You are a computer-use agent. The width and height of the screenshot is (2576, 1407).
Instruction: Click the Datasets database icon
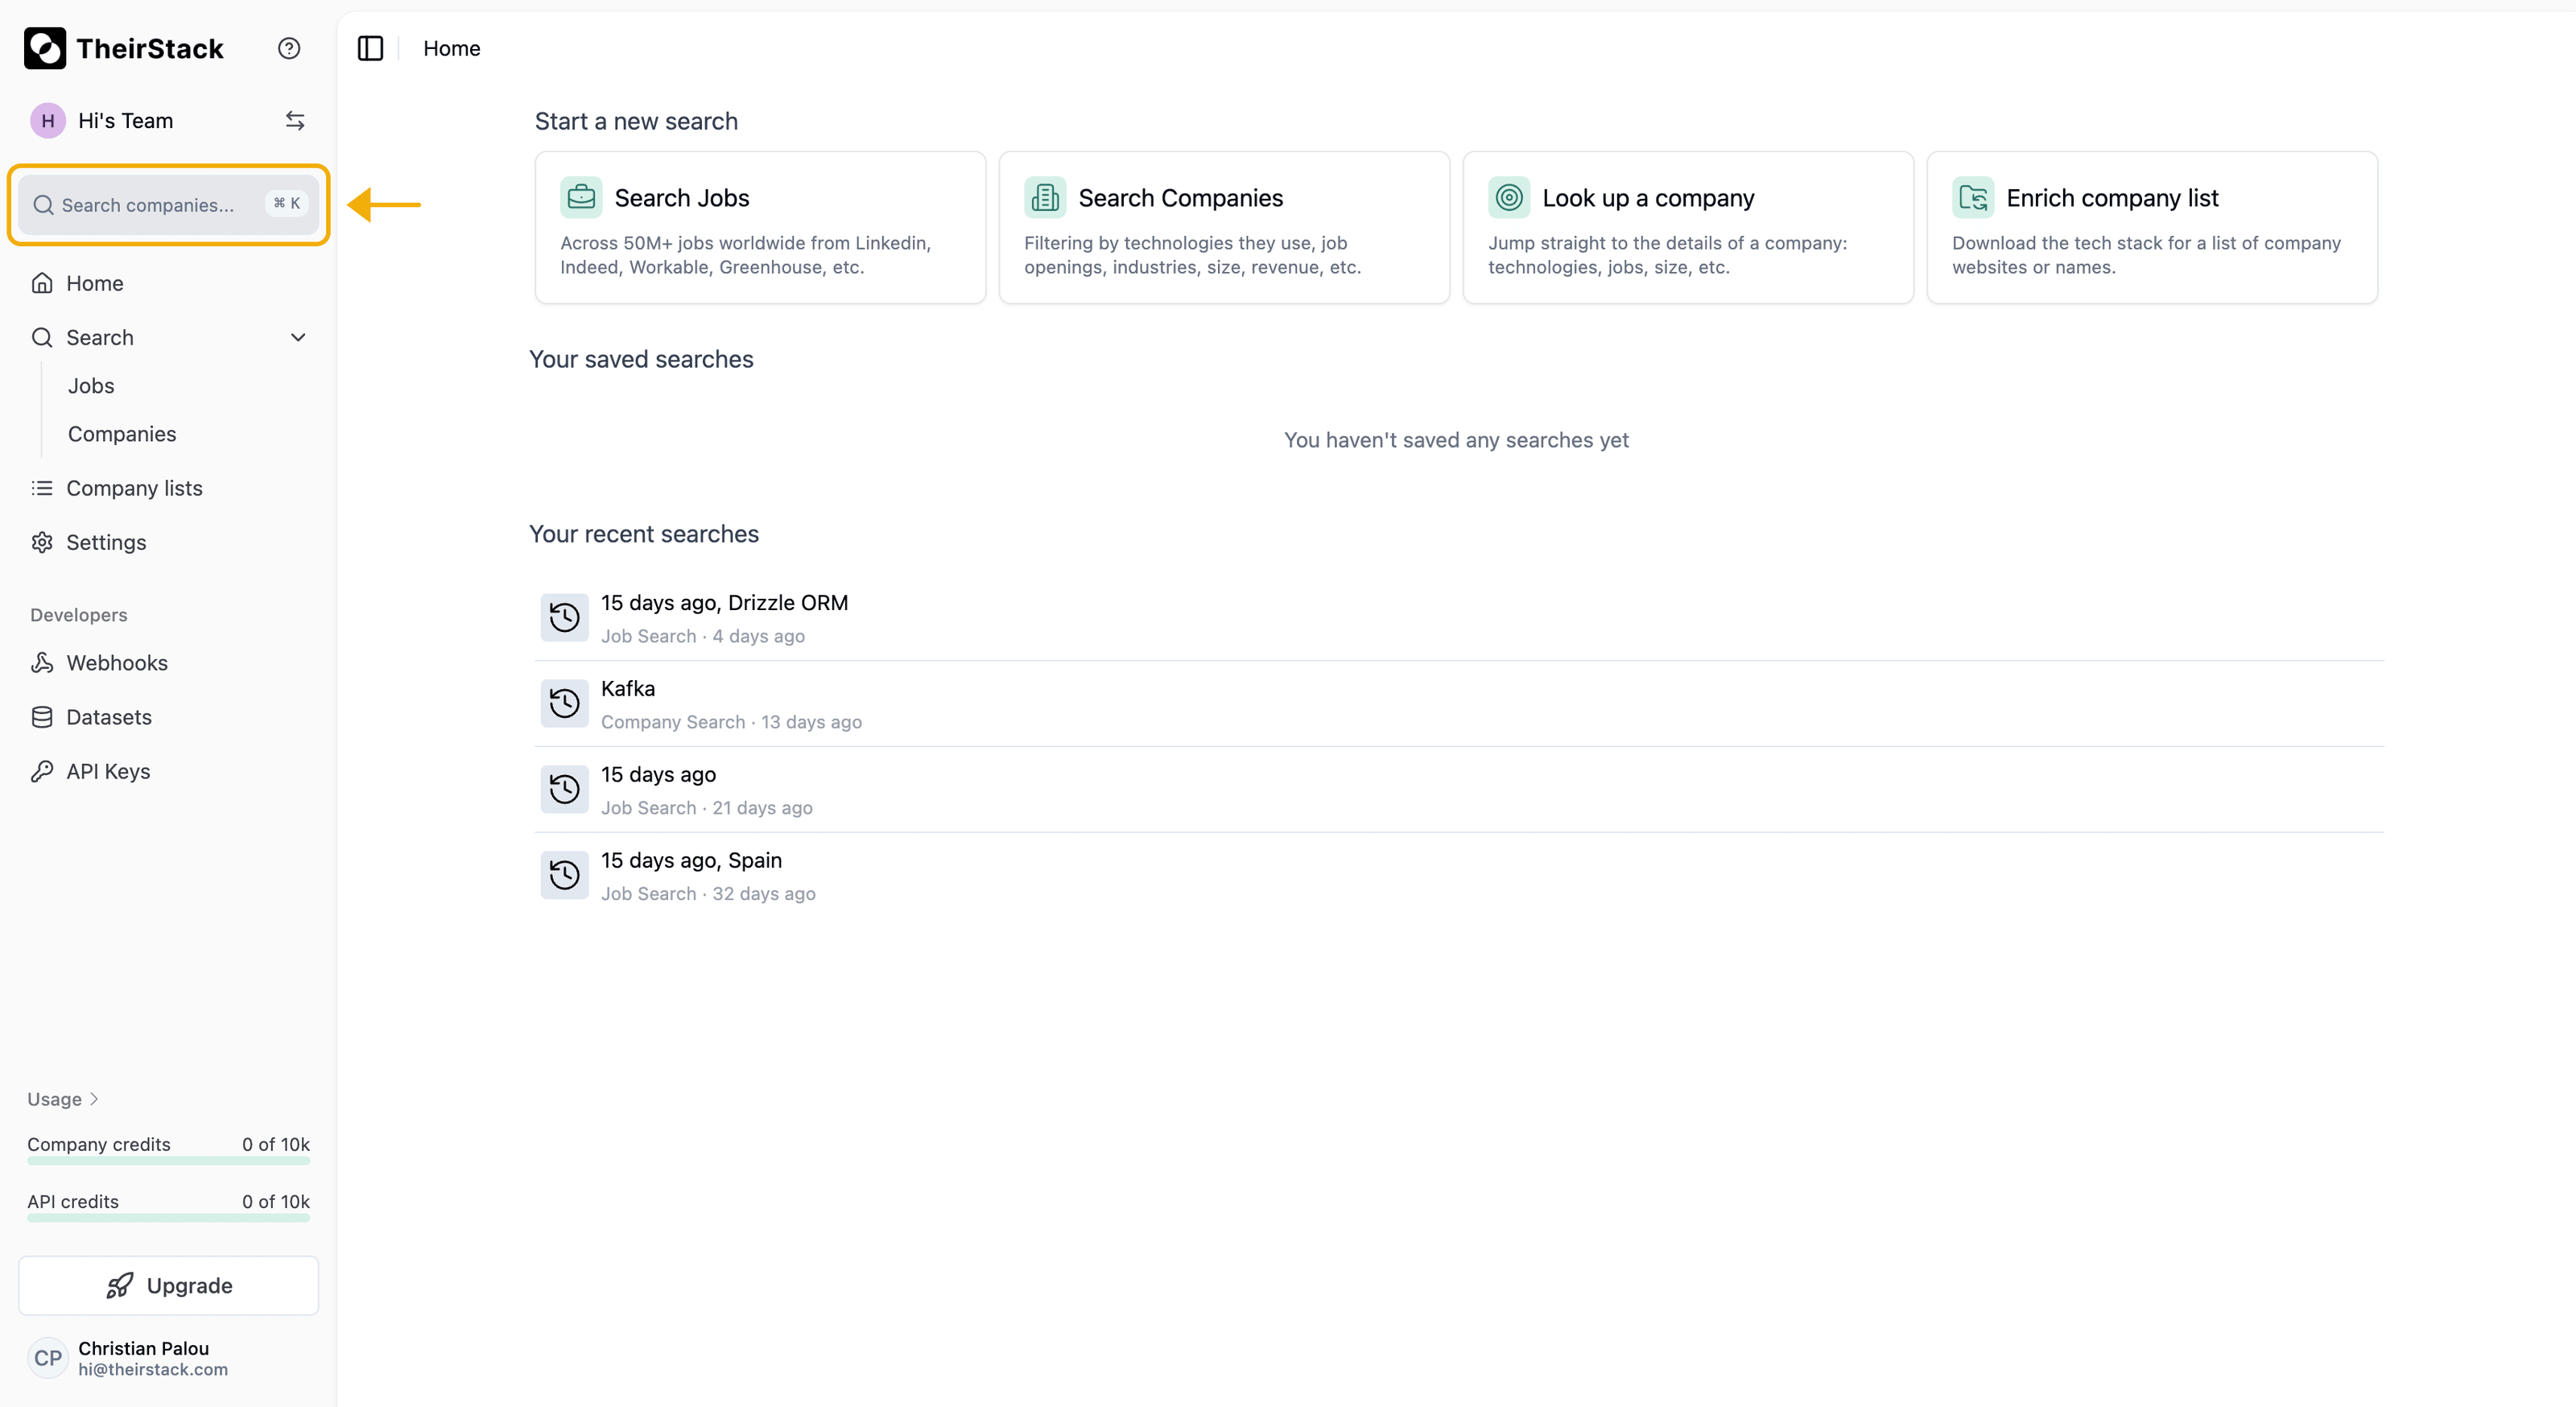42,717
